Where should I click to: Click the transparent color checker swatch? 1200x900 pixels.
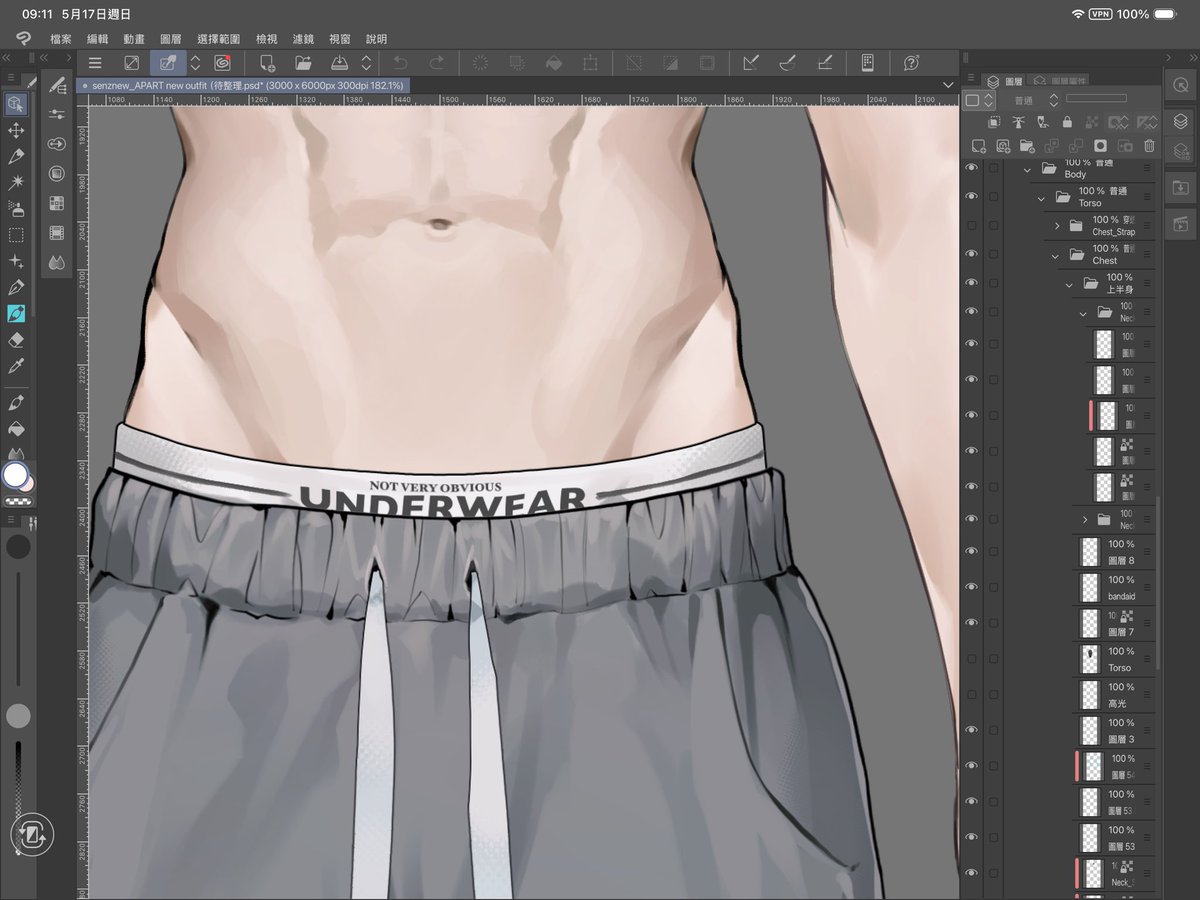[17, 502]
